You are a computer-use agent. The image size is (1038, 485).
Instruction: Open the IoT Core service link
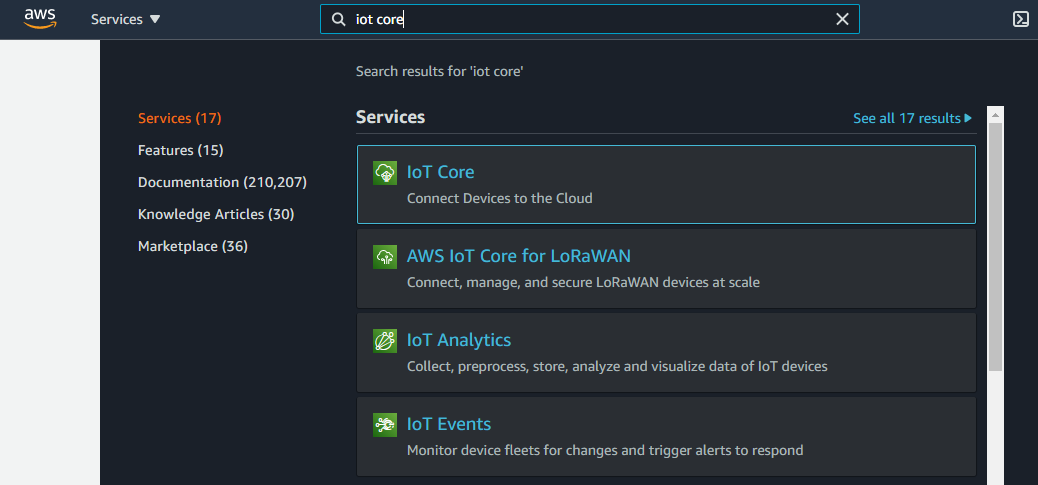click(x=440, y=172)
